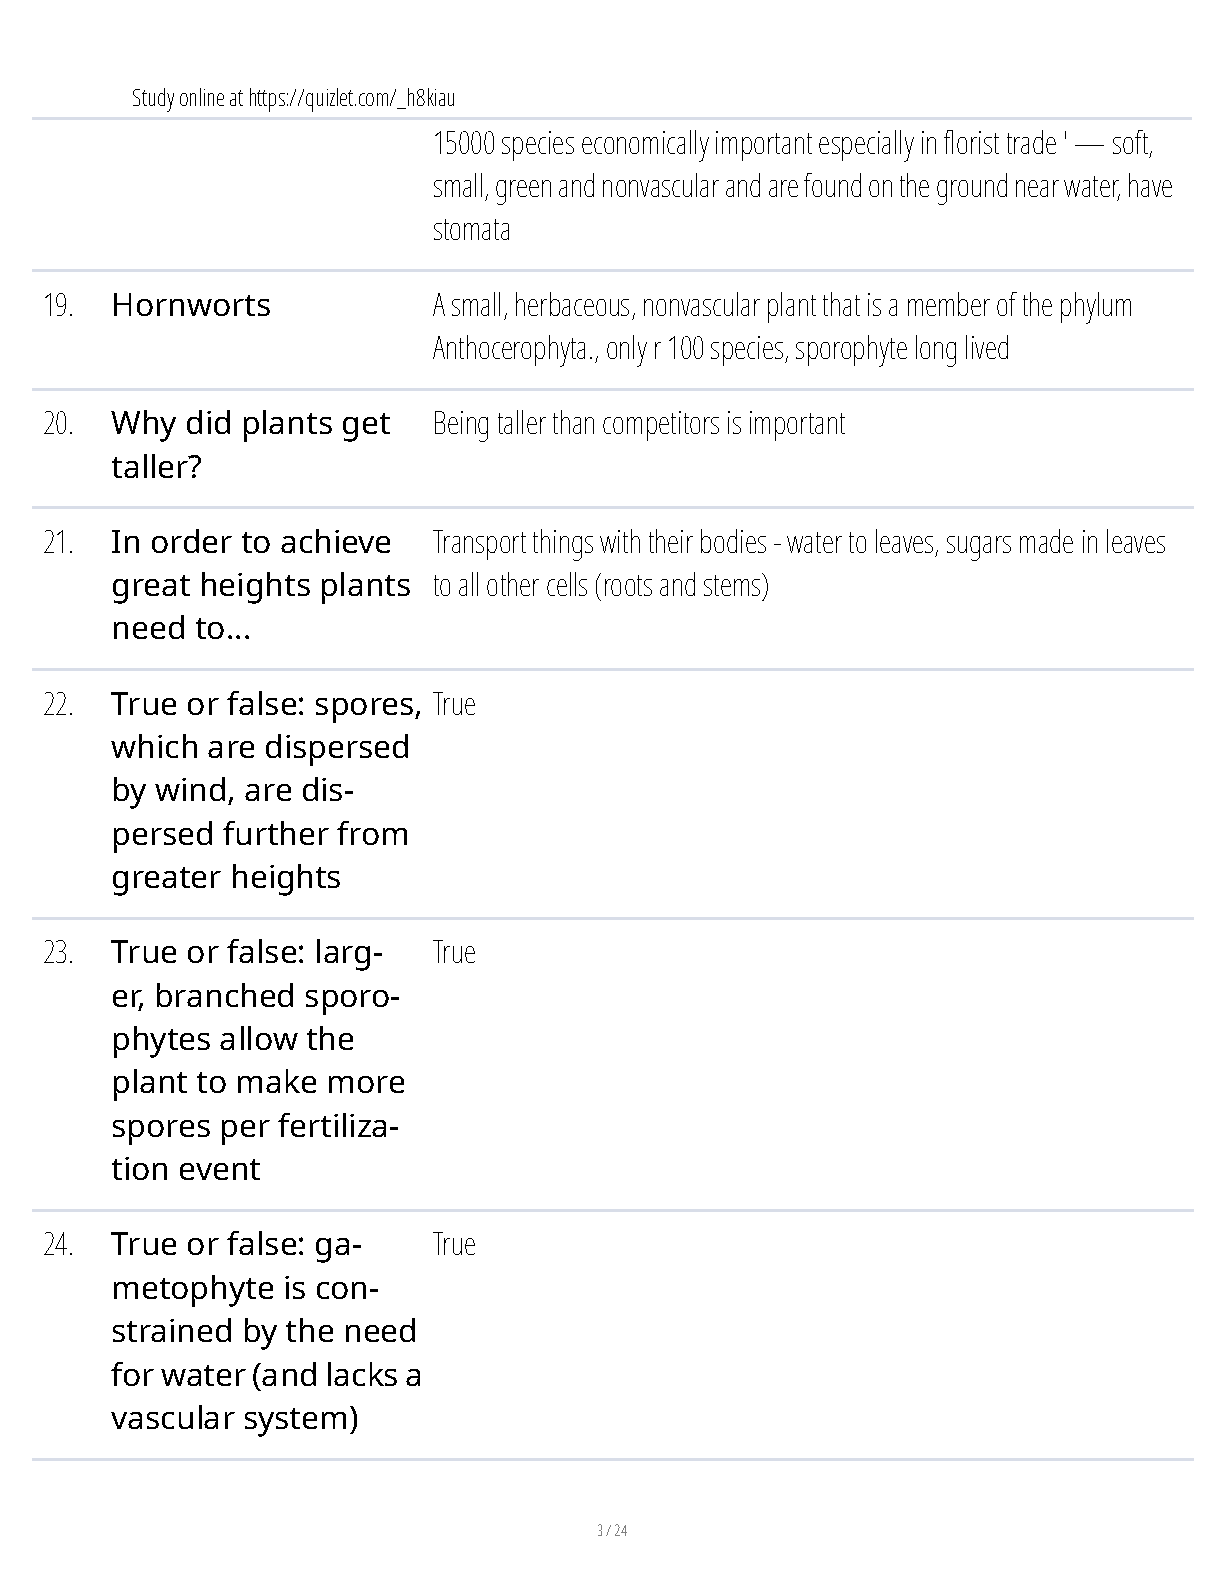Select the branched sporophytes true/false question

(x=258, y=1060)
